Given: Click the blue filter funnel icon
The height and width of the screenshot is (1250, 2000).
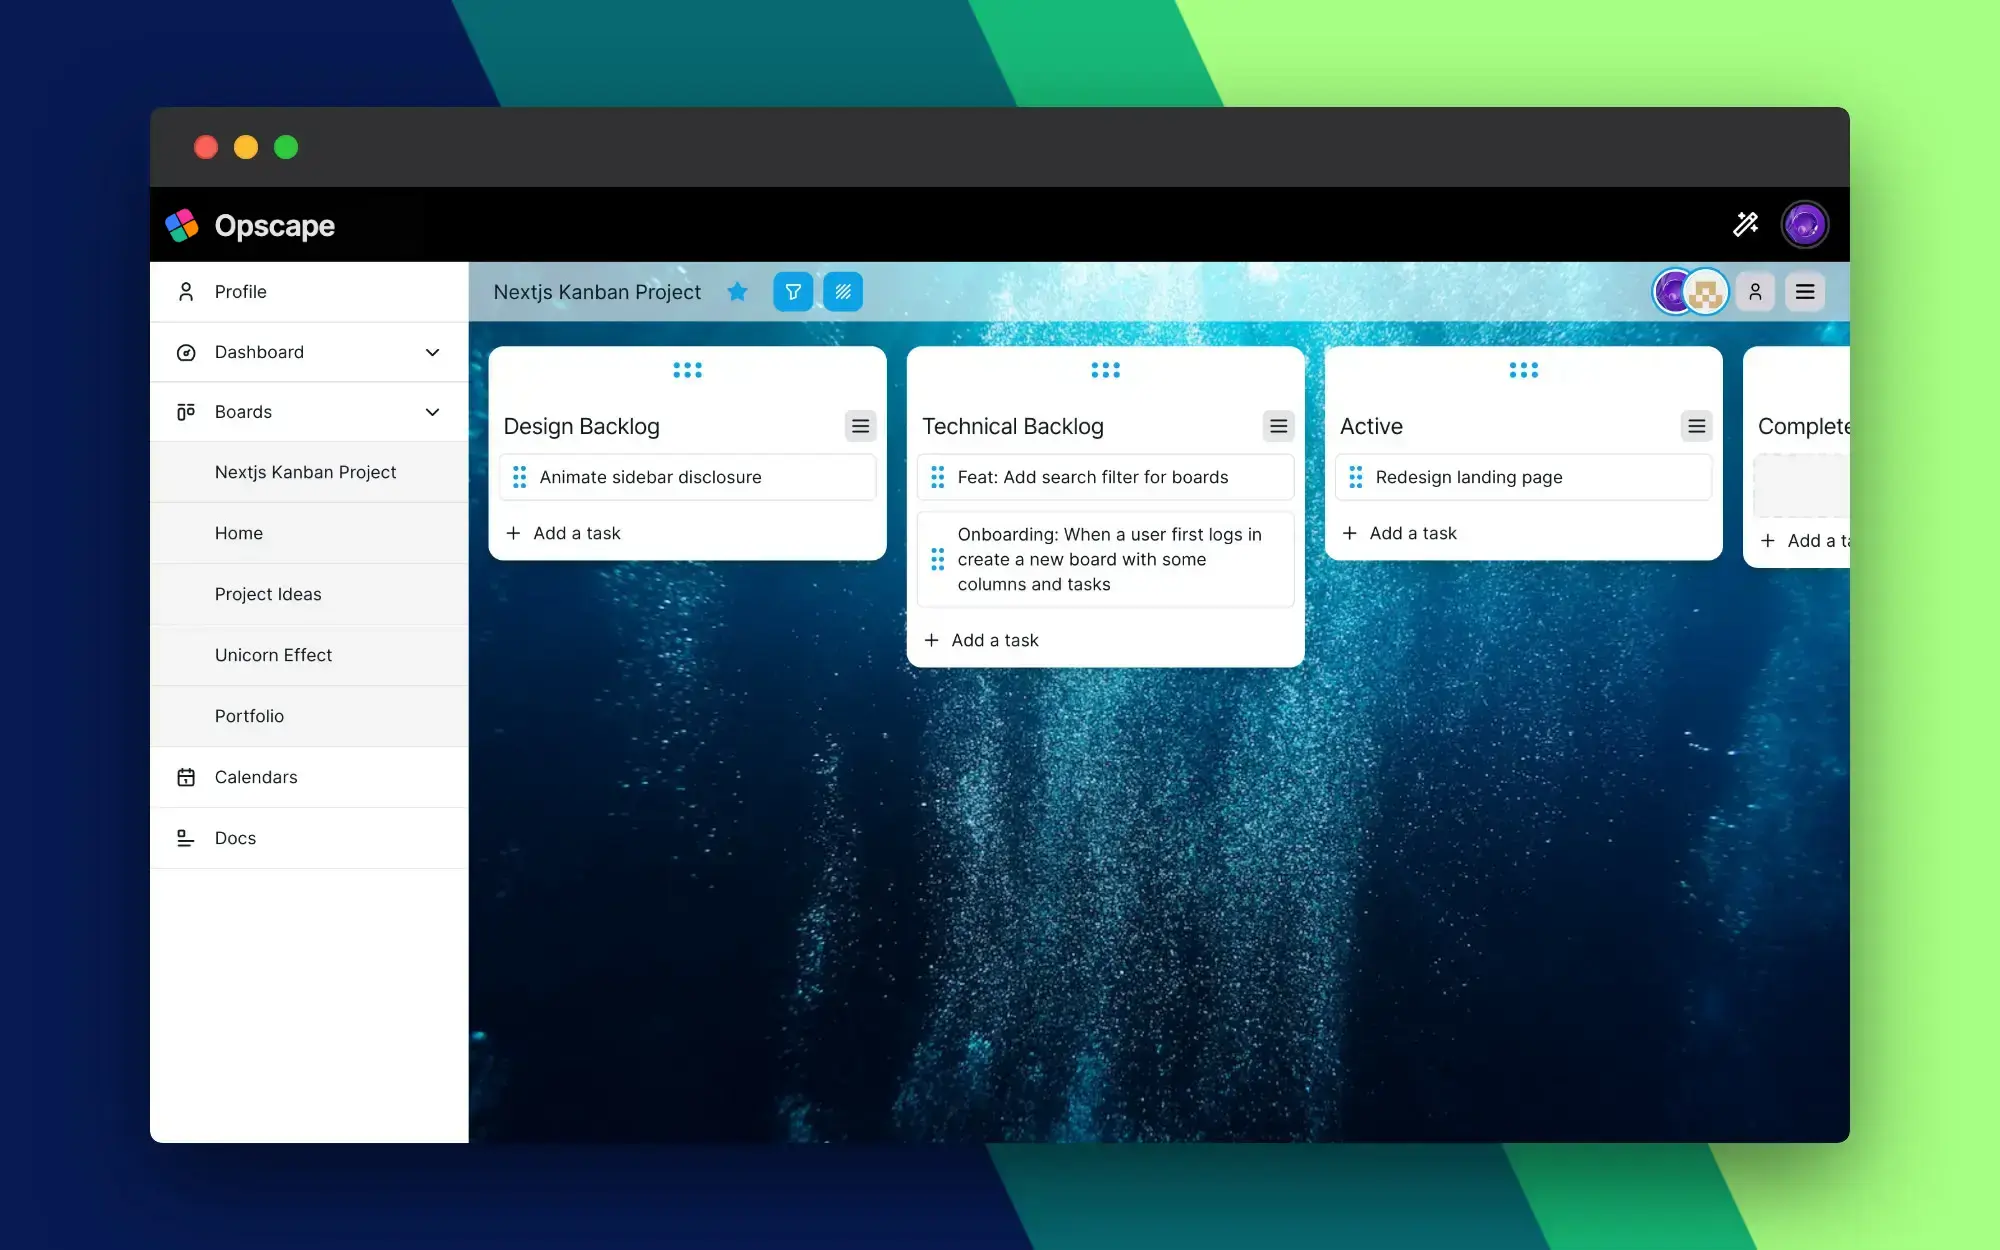Looking at the screenshot, I should pyautogui.click(x=793, y=292).
